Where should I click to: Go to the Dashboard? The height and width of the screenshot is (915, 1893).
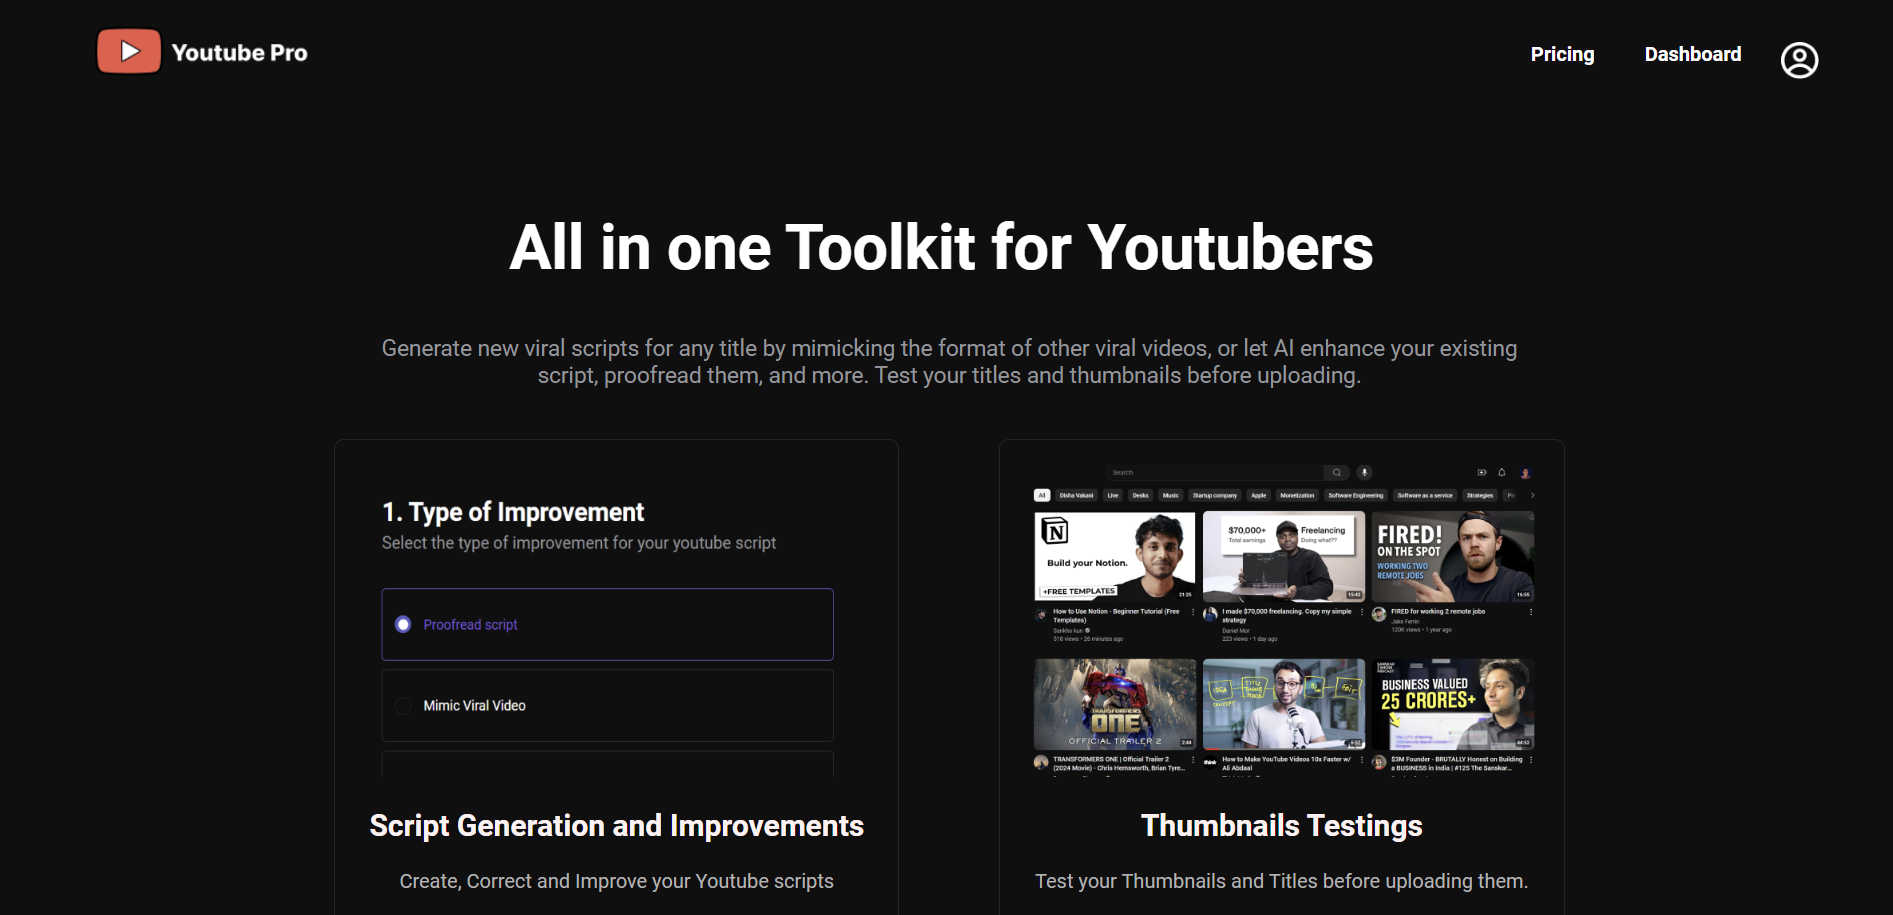(x=1693, y=54)
